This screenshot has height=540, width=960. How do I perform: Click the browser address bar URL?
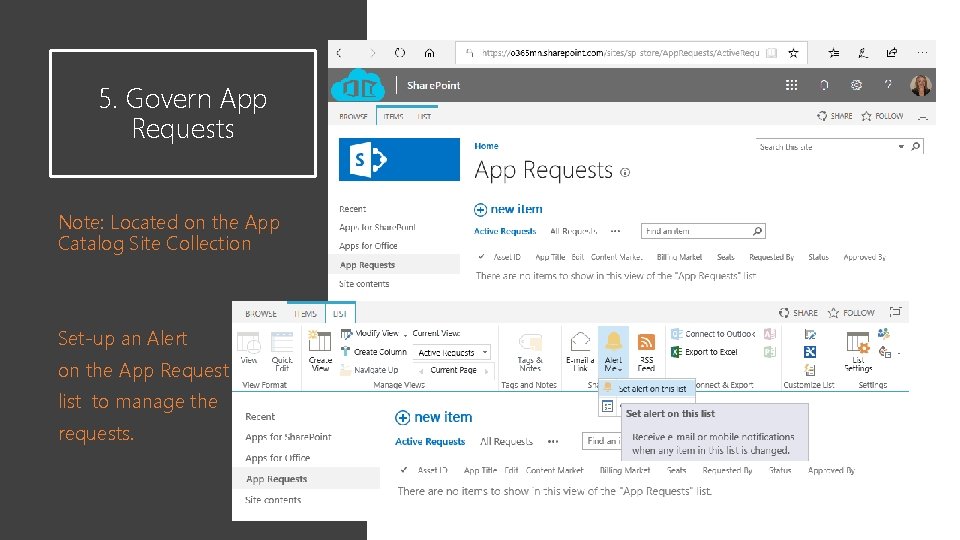[620, 53]
